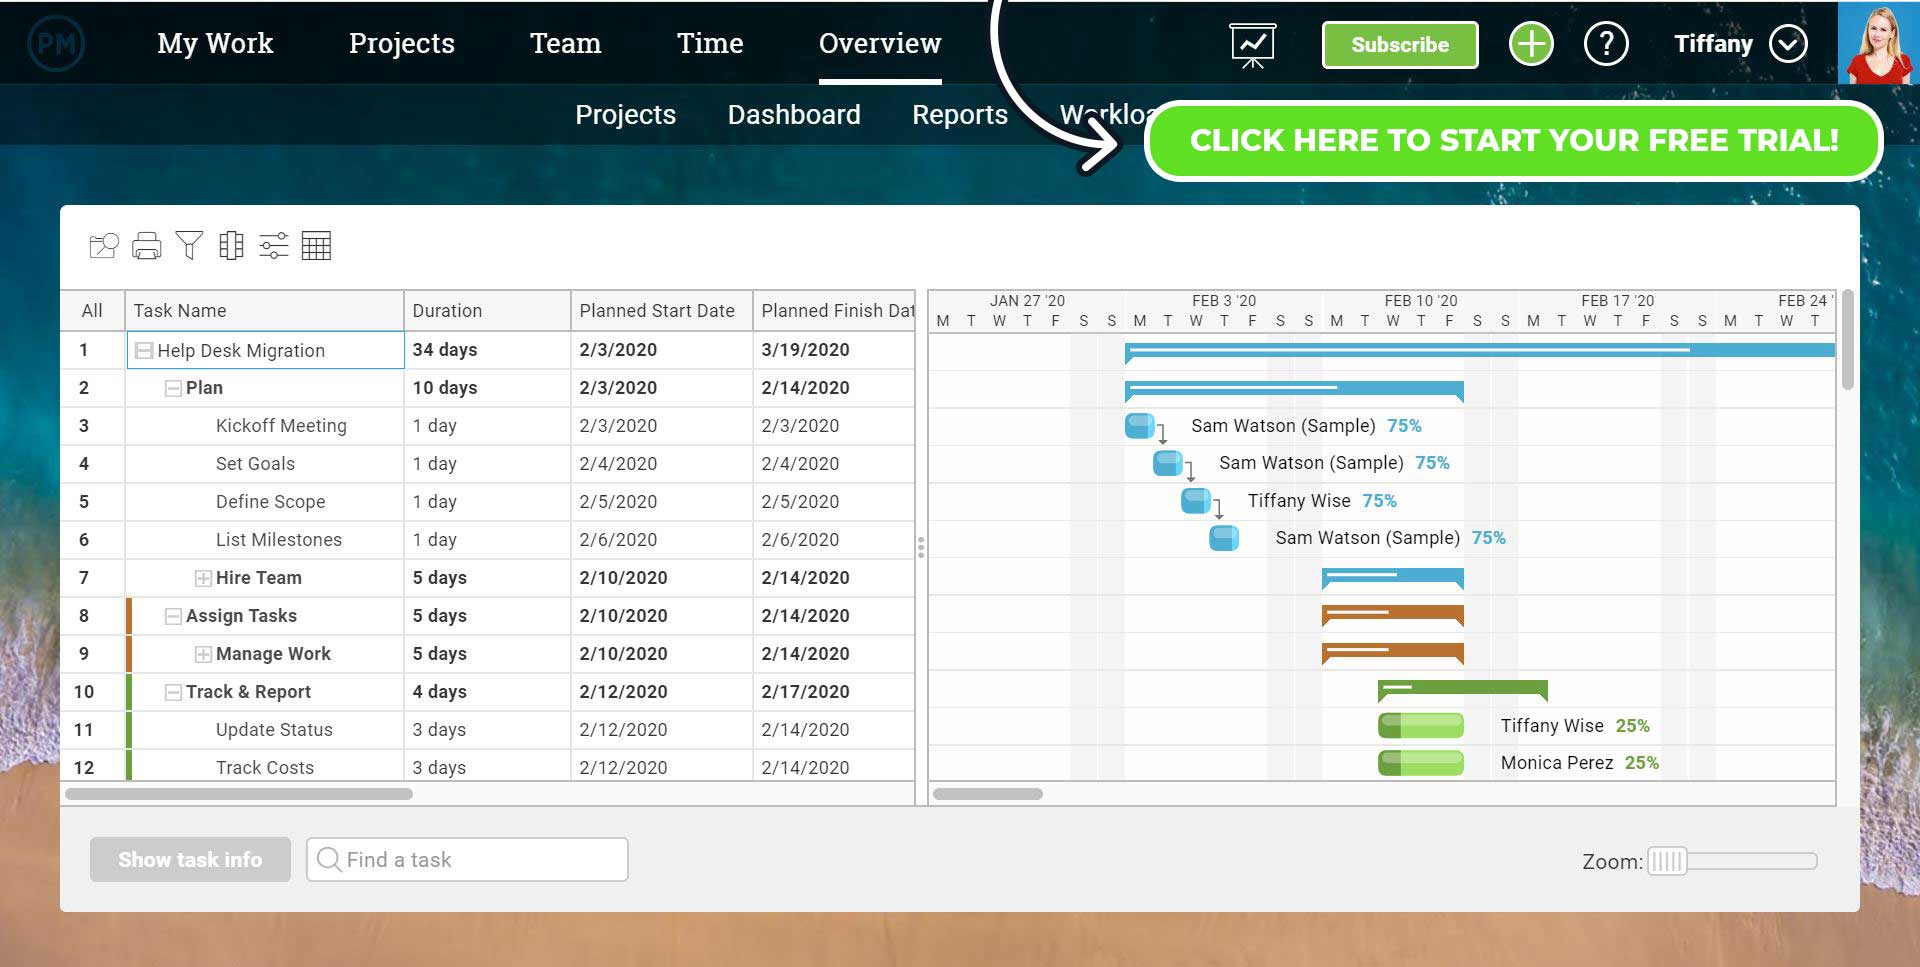Click the Set Goals Gantt bar
This screenshot has width=1920, height=967.
click(1167, 463)
